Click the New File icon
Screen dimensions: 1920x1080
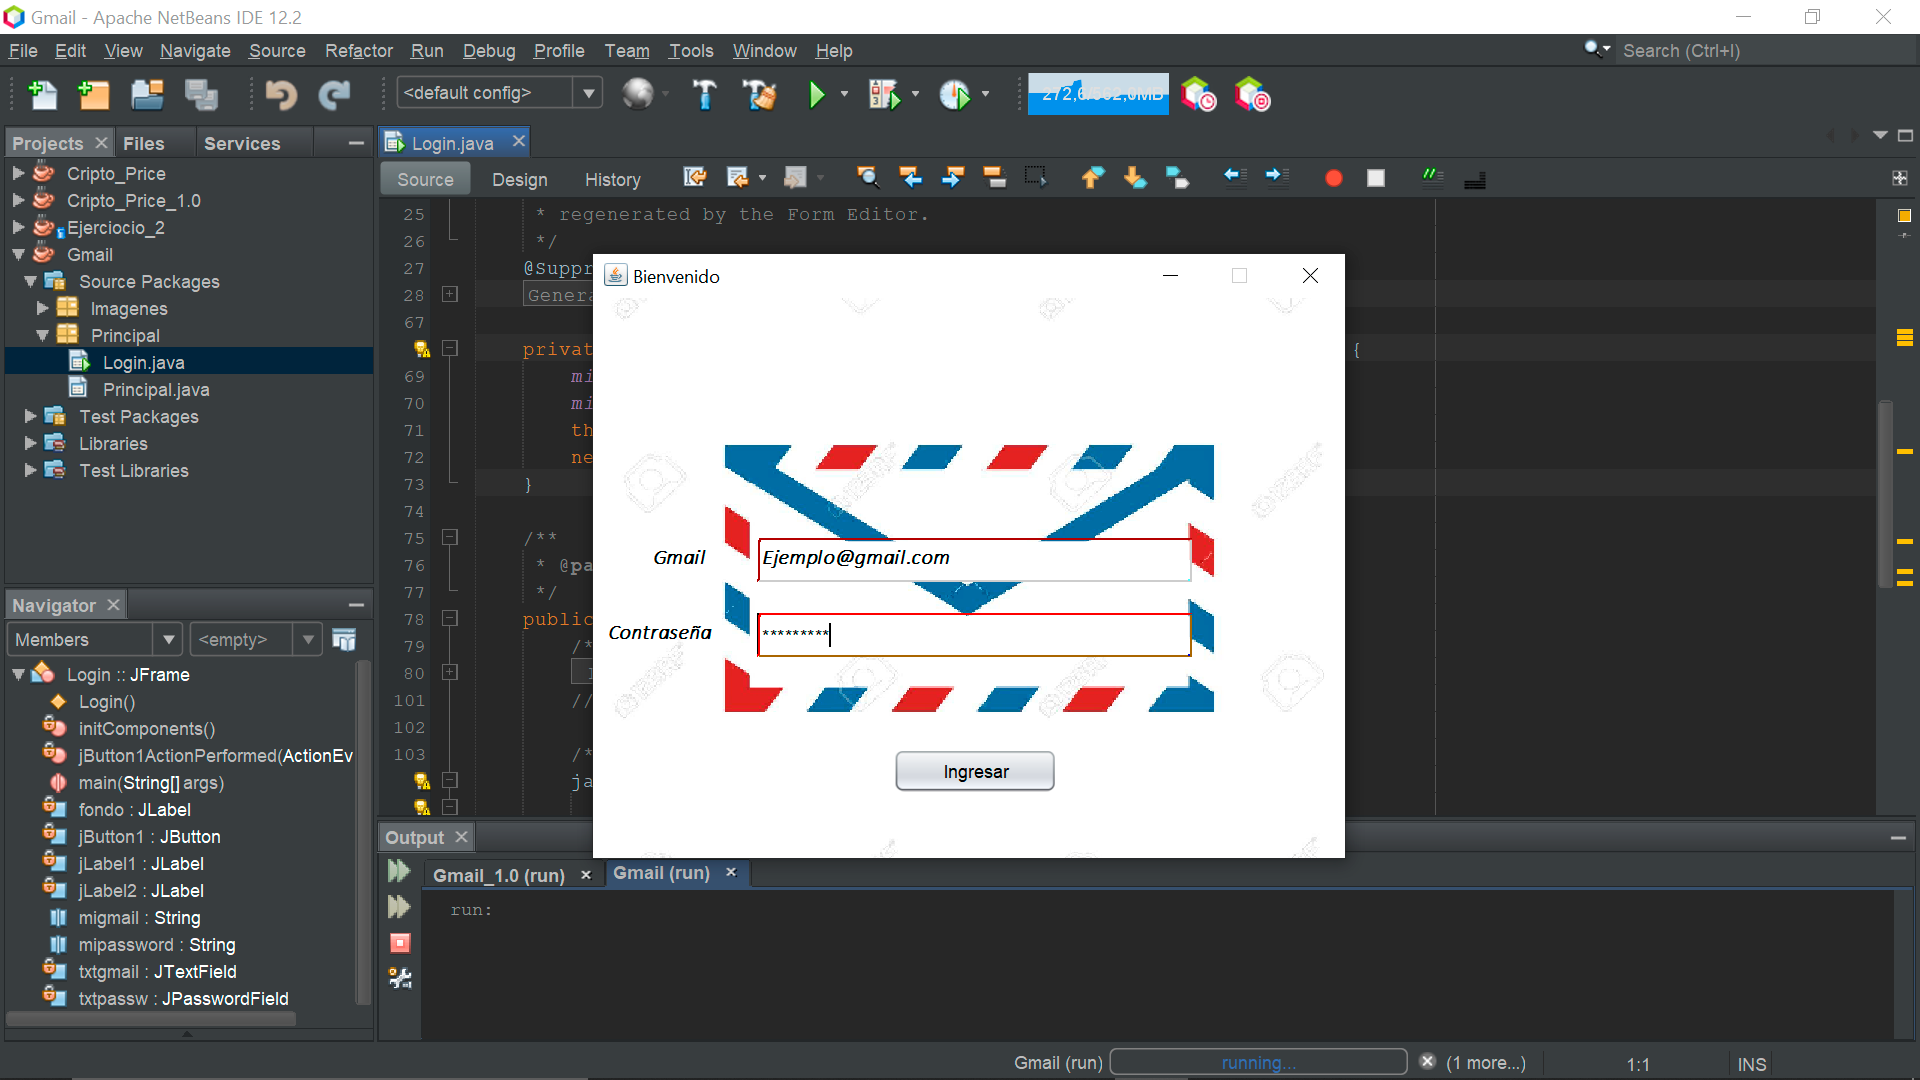tap(42, 95)
